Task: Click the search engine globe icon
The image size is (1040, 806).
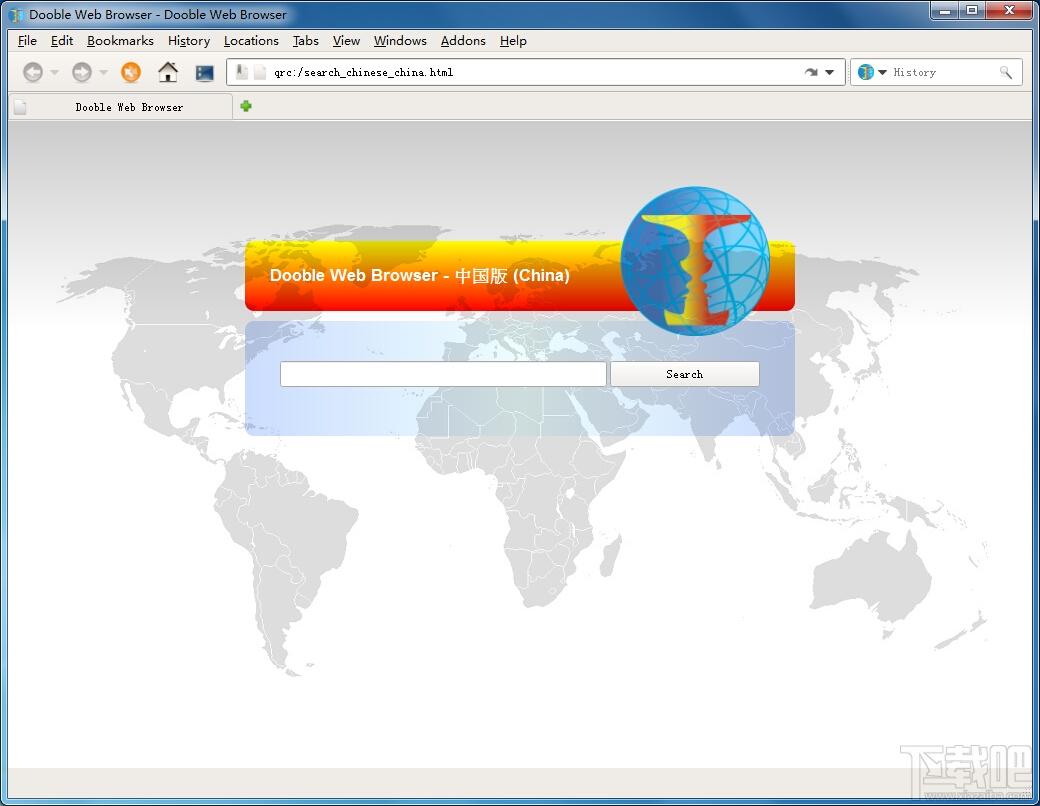Action: (866, 72)
